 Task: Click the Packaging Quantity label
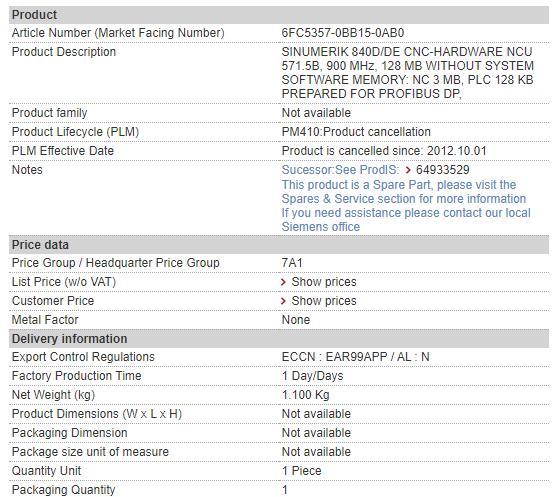(x=64, y=490)
